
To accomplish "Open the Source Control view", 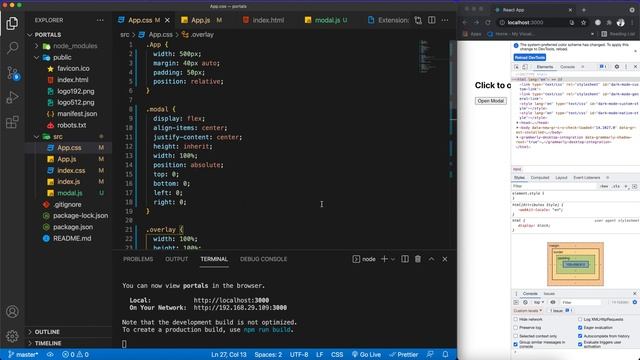I will pos(12,73).
